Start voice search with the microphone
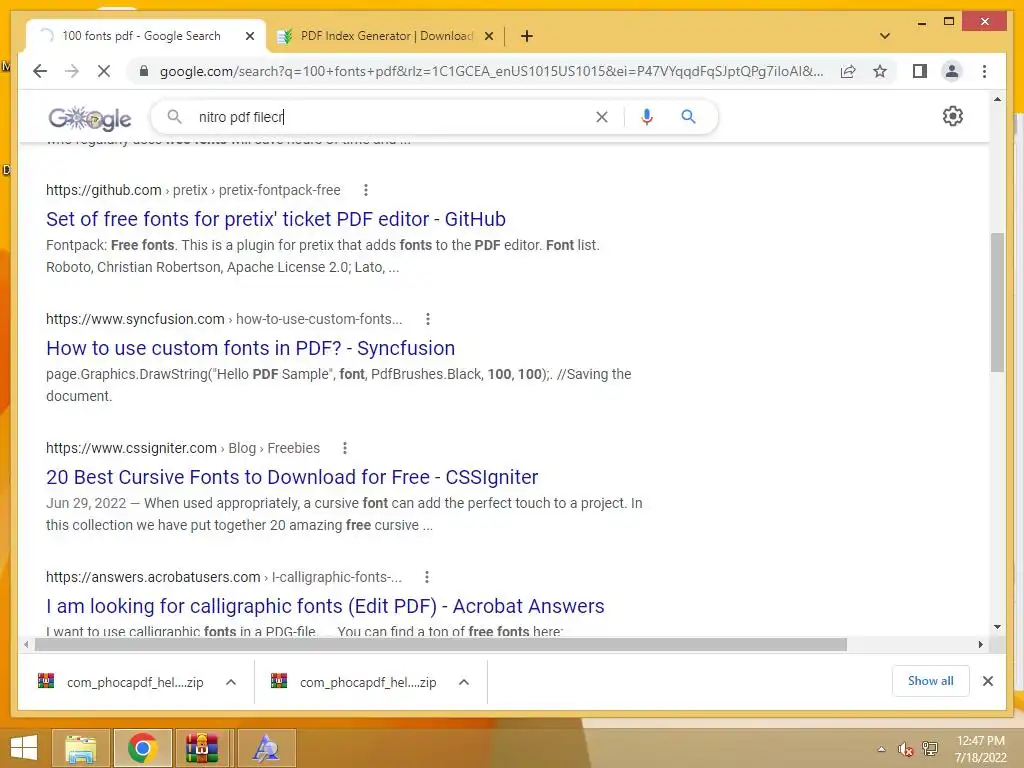The height and width of the screenshot is (768, 1024). tap(647, 117)
